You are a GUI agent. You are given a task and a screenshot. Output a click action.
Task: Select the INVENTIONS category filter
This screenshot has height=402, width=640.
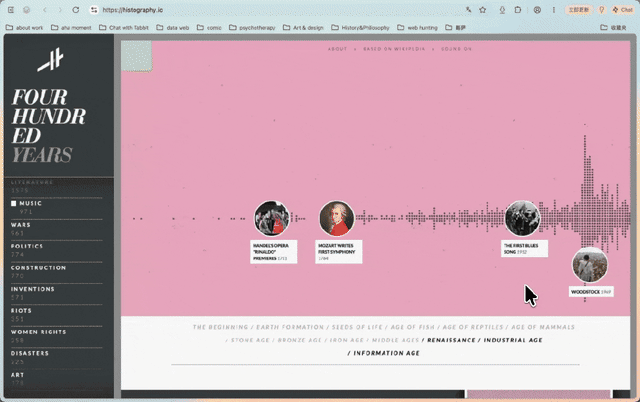(33, 289)
